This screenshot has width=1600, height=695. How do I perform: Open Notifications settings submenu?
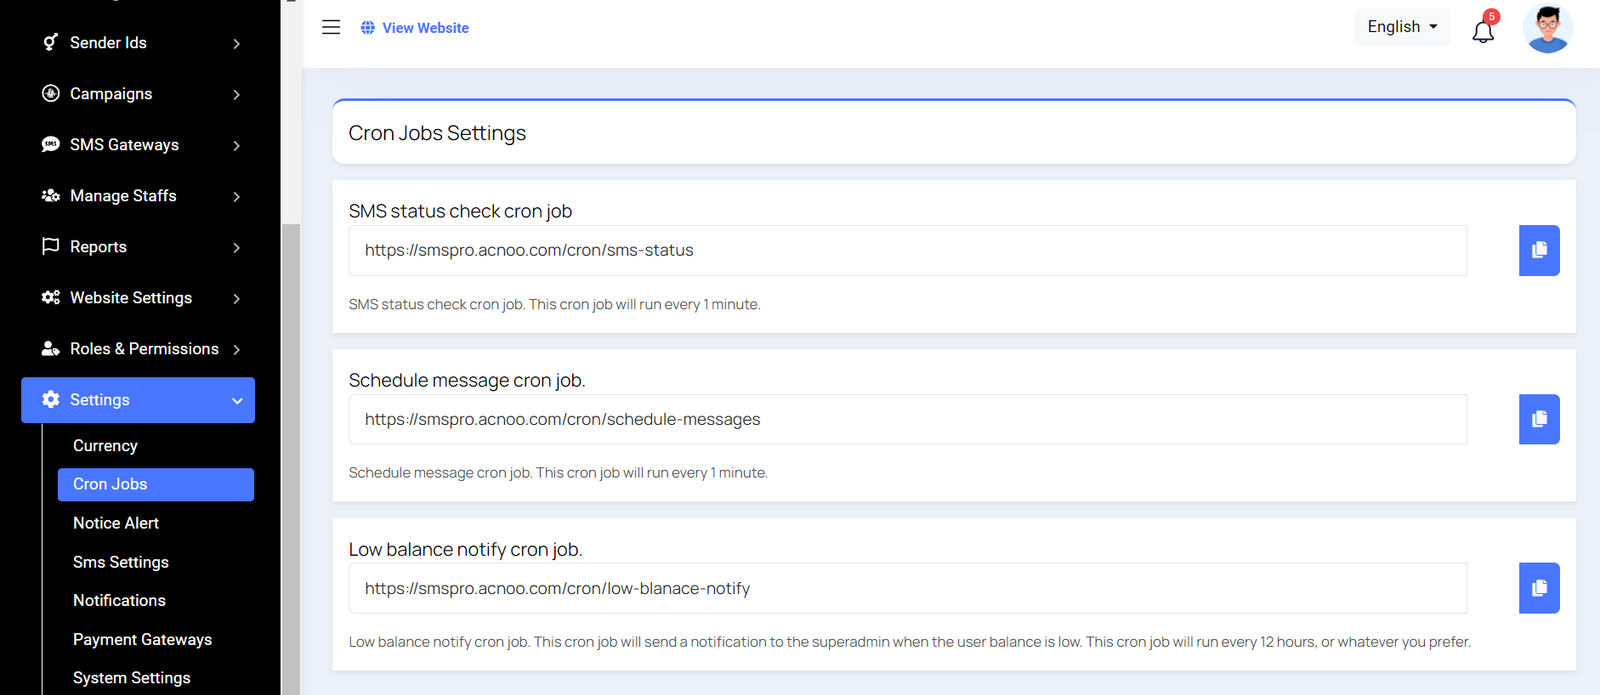point(119,600)
